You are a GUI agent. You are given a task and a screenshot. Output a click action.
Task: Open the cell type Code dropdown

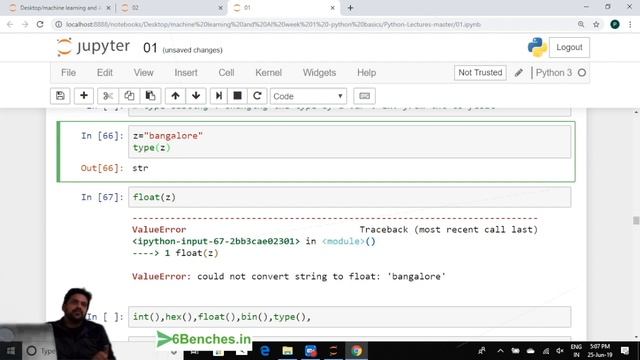(x=308, y=96)
